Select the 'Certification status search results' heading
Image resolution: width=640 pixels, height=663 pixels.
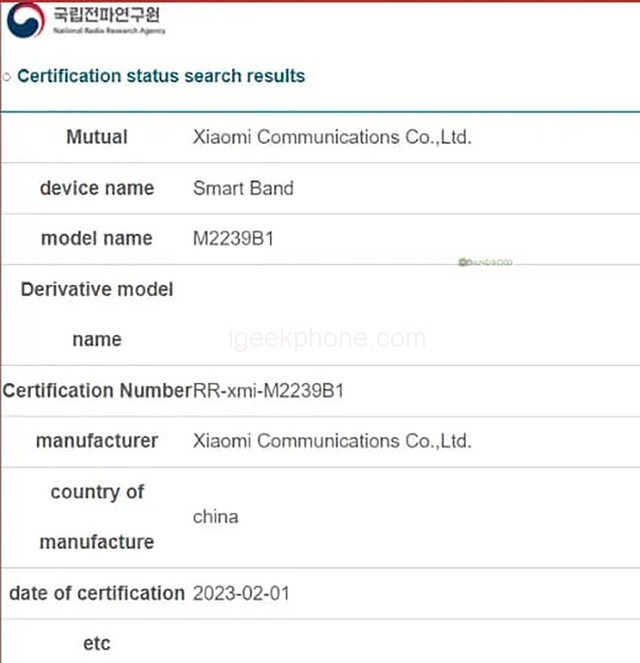(161, 76)
